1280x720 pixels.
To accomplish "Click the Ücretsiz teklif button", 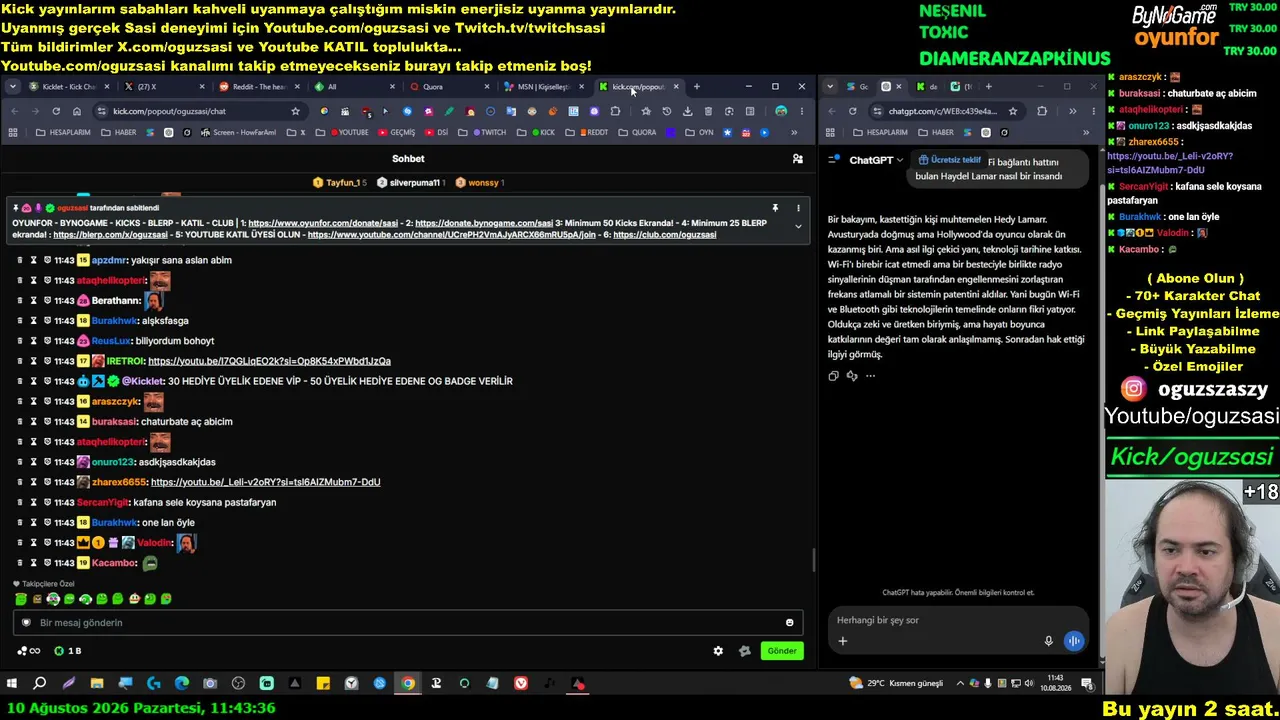I will click(950, 160).
